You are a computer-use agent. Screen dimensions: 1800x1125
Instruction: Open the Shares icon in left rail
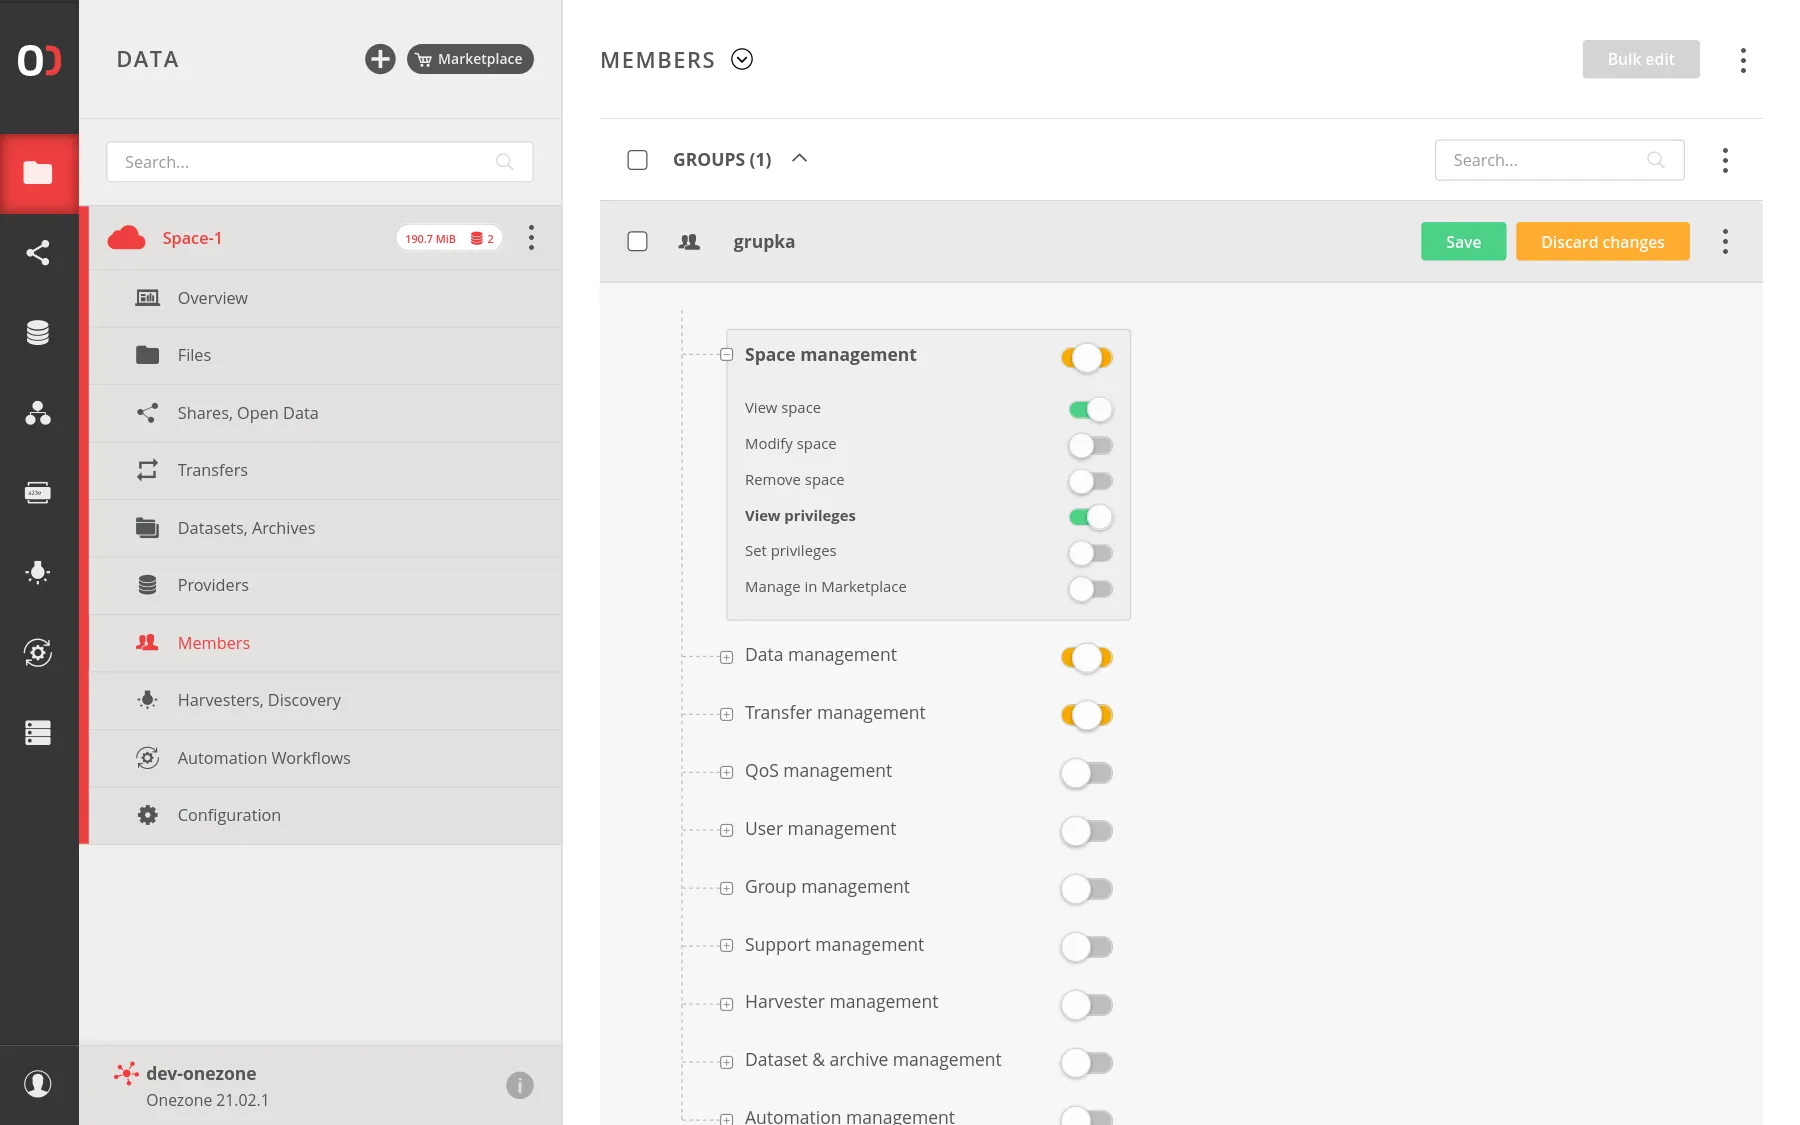pos(38,253)
